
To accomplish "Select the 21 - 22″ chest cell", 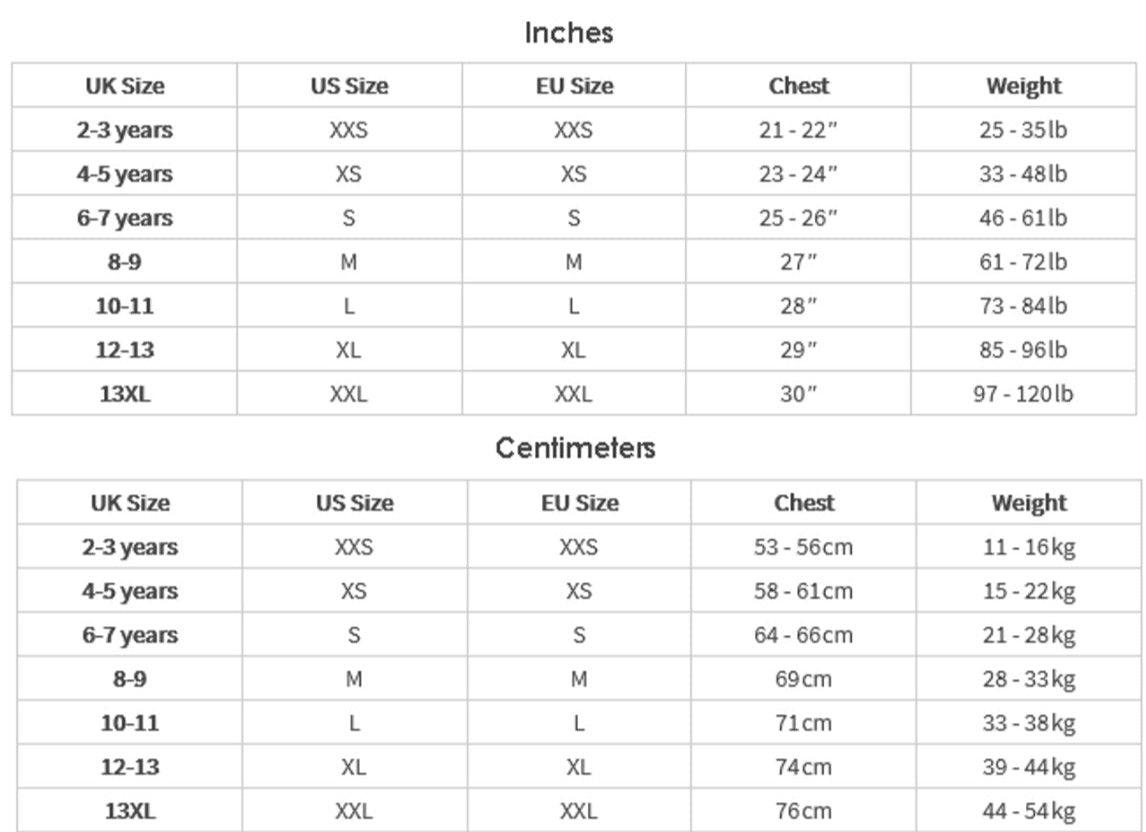I will point(798,130).
